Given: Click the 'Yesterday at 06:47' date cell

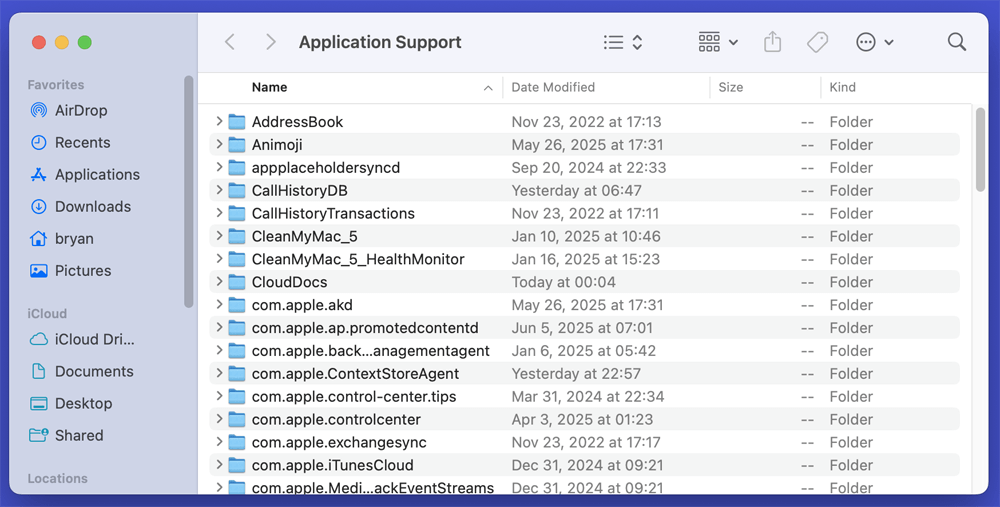Looking at the screenshot, I should (x=577, y=191).
